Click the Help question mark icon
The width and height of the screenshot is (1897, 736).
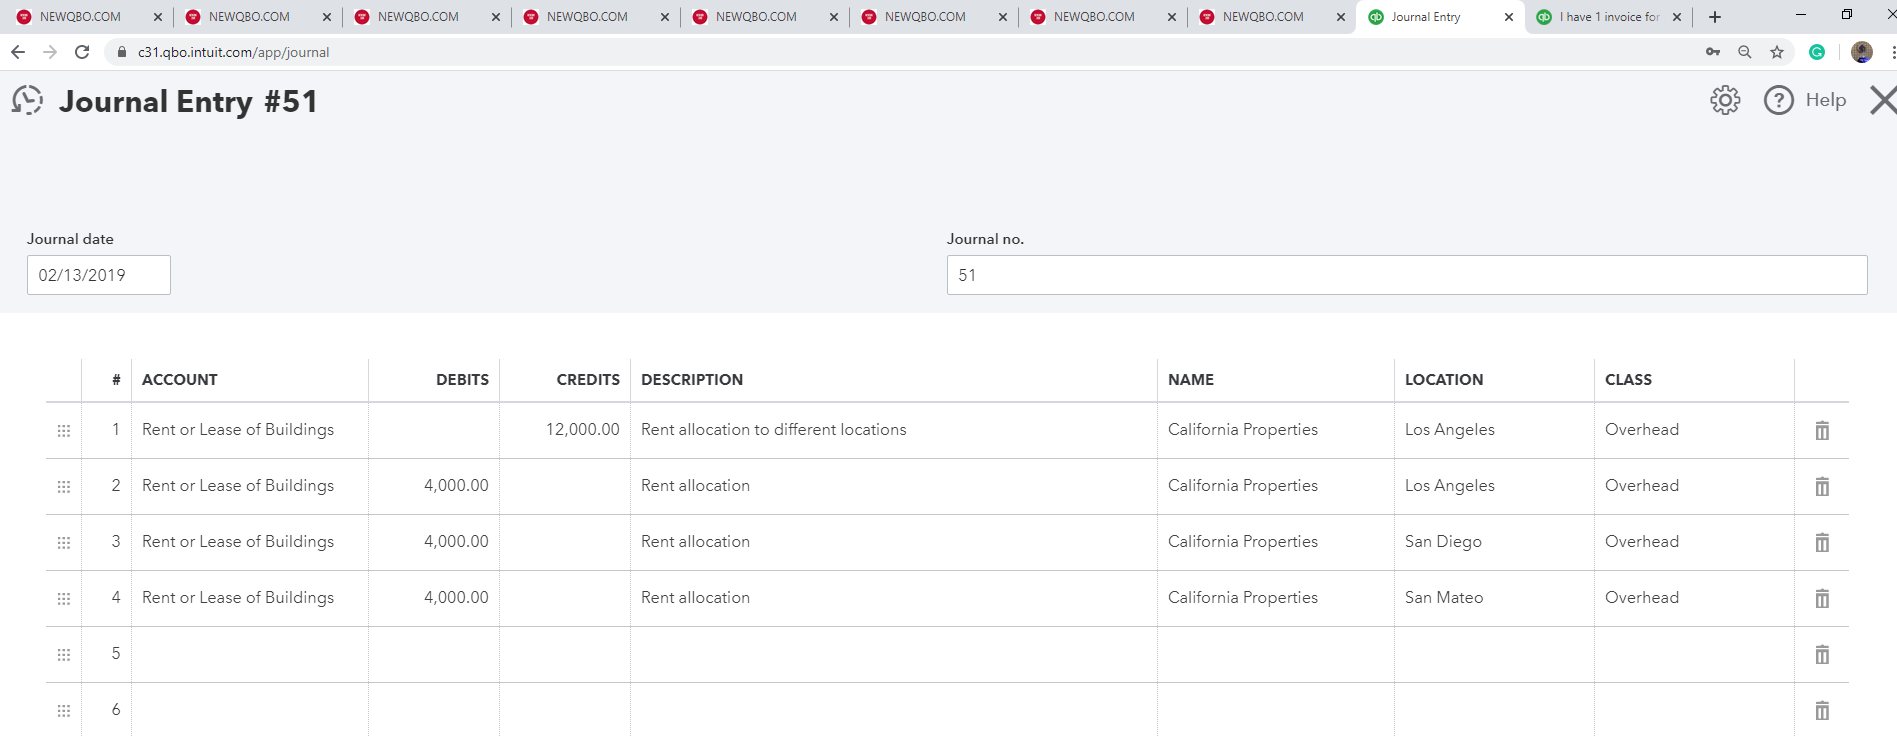1778,100
